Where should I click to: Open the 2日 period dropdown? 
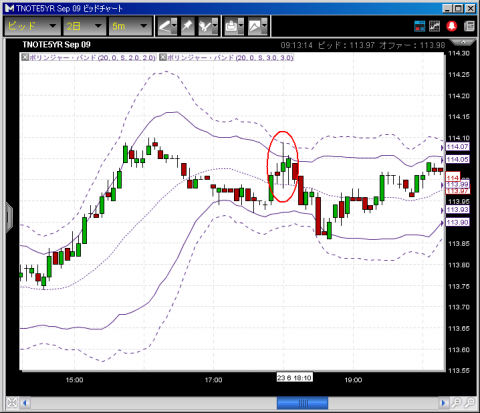click(x=84, y=26)
